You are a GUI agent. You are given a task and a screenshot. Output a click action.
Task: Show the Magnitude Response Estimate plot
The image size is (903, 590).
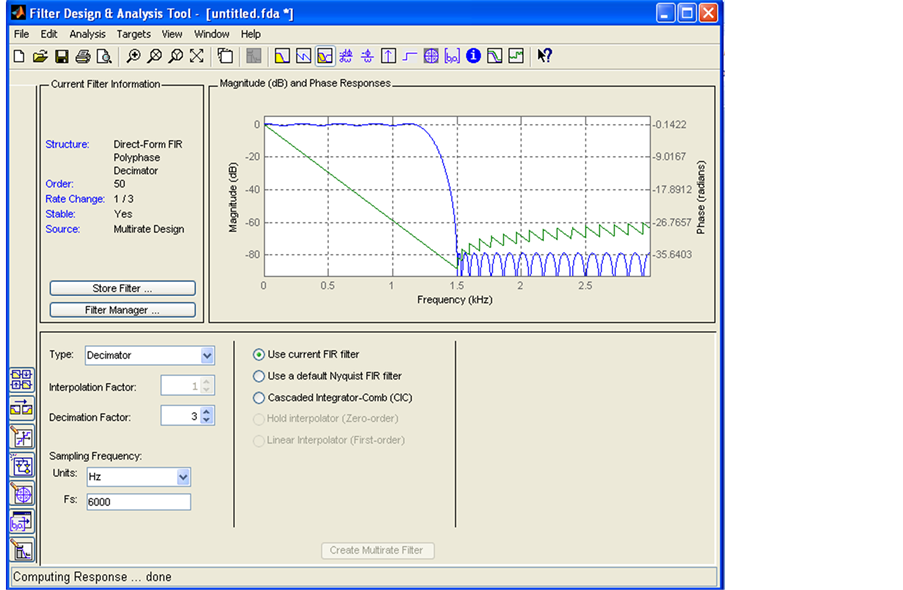pyautogui.click(x=495, y=56)
